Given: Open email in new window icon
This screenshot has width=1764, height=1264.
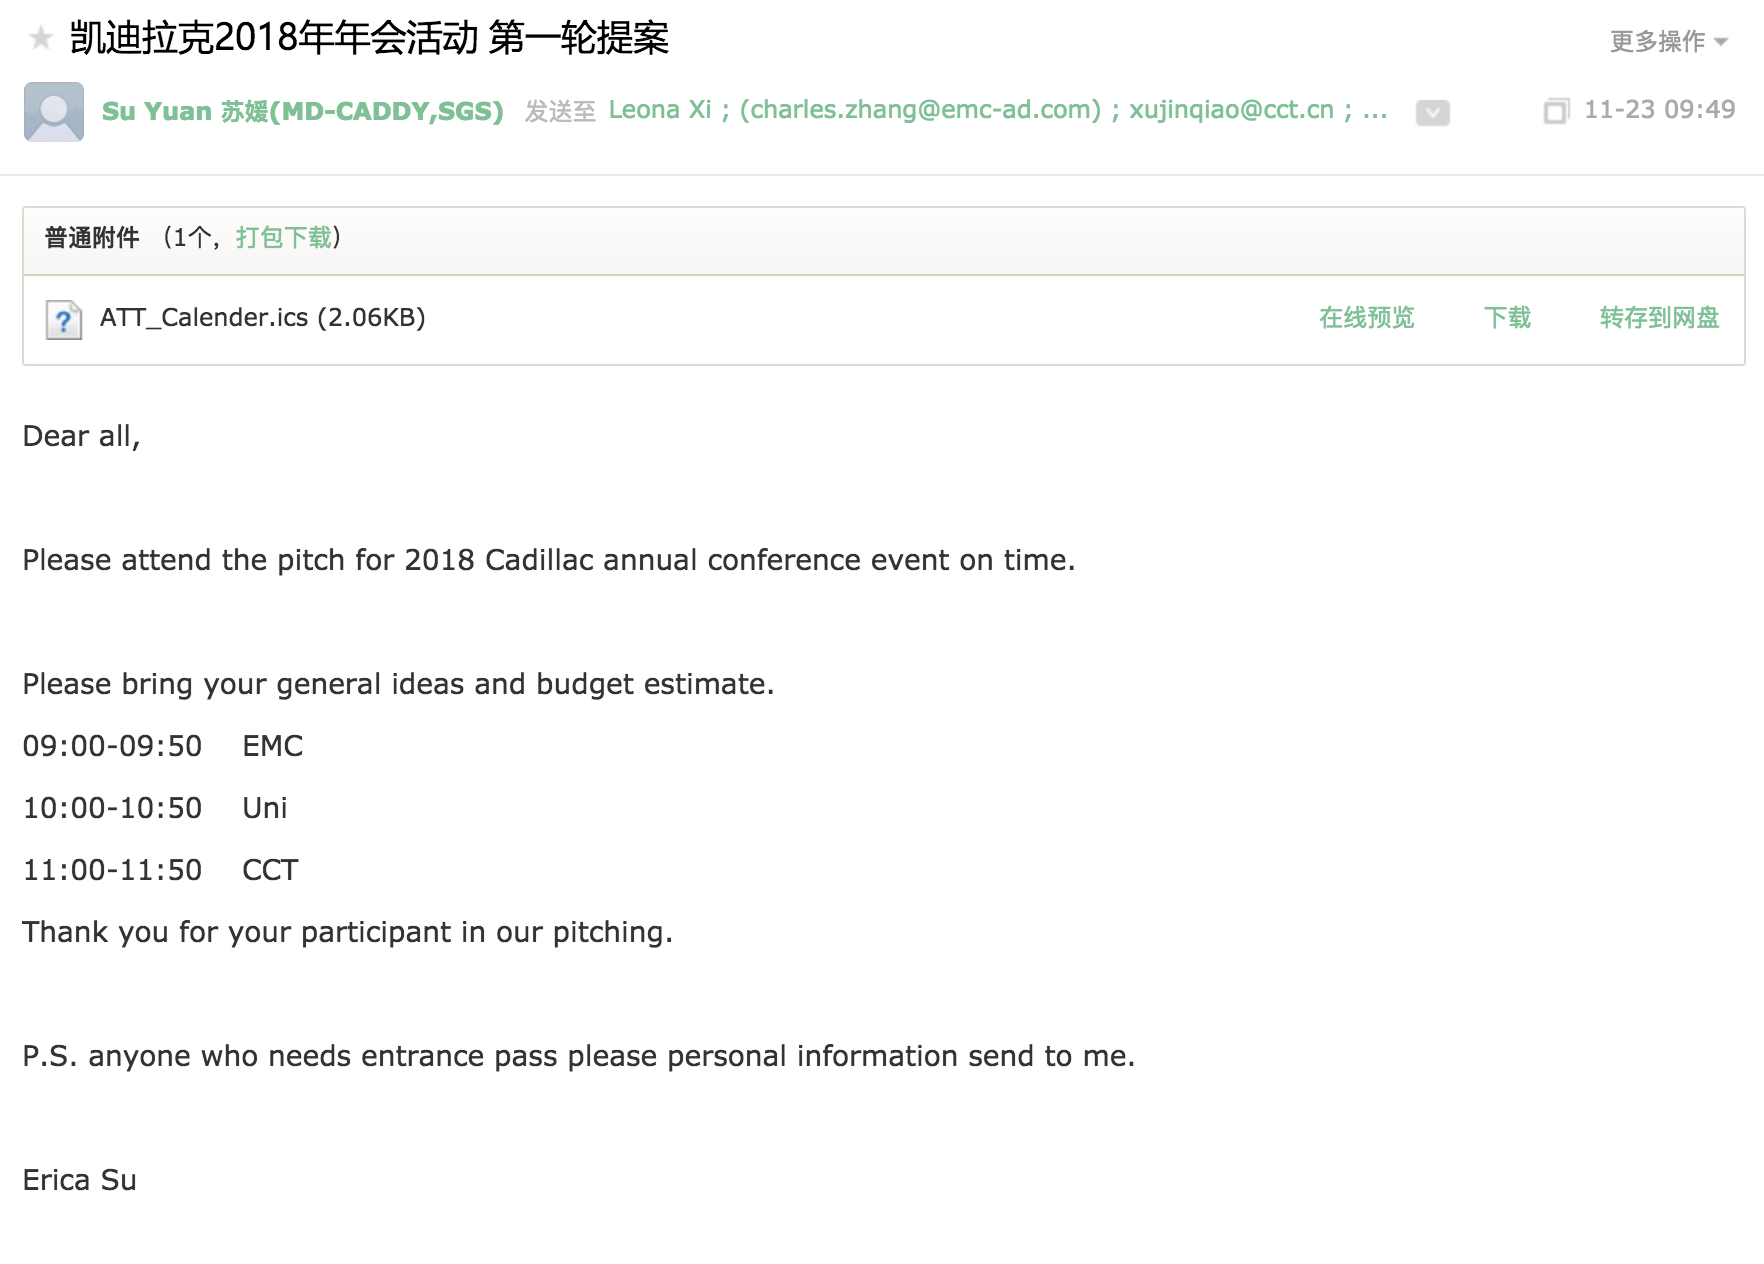Looking at the screenshot, I should 1556,111.
